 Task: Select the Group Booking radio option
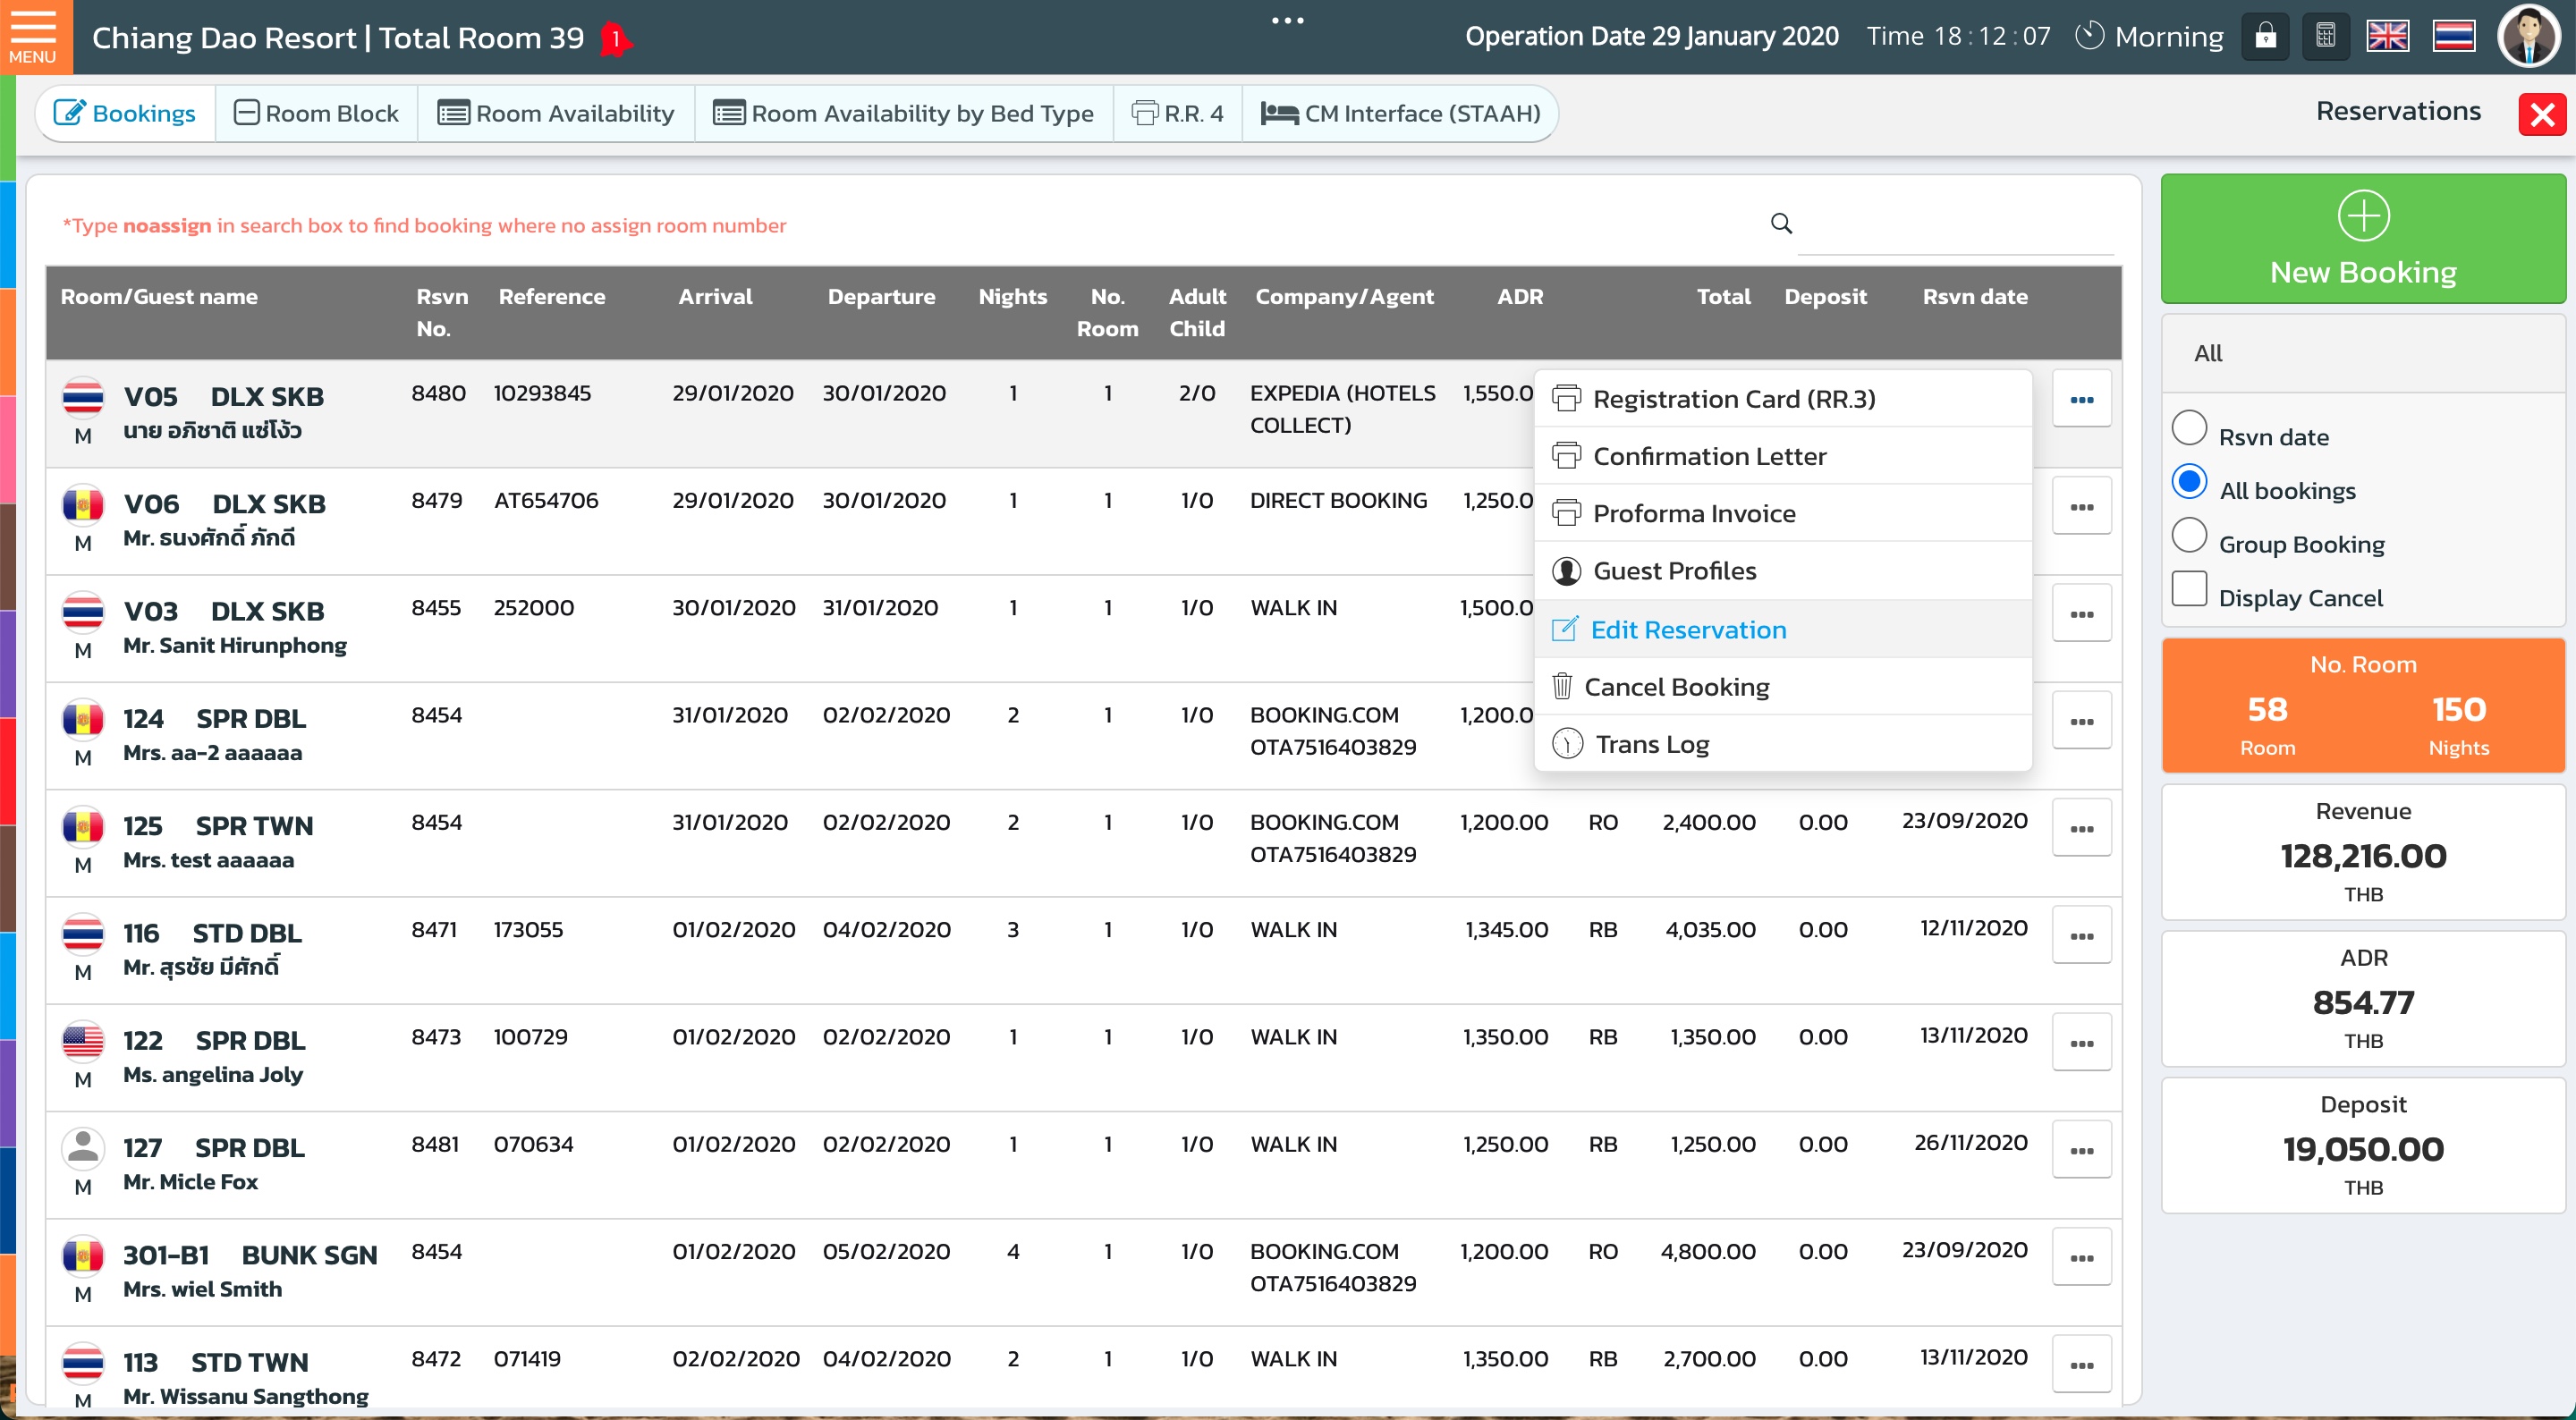coord(2189,536)
